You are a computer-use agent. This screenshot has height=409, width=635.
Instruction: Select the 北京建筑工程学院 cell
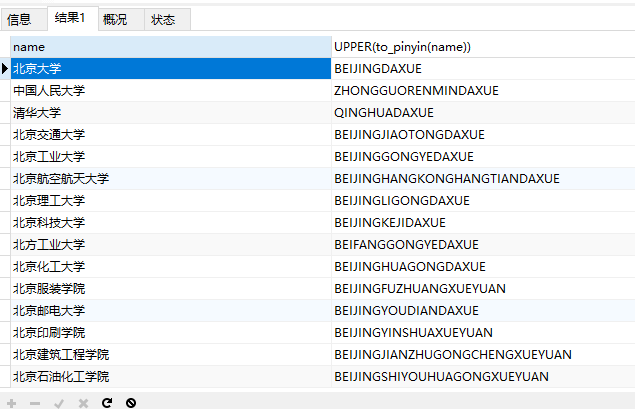pyautogui.click(x=170, y=354)
